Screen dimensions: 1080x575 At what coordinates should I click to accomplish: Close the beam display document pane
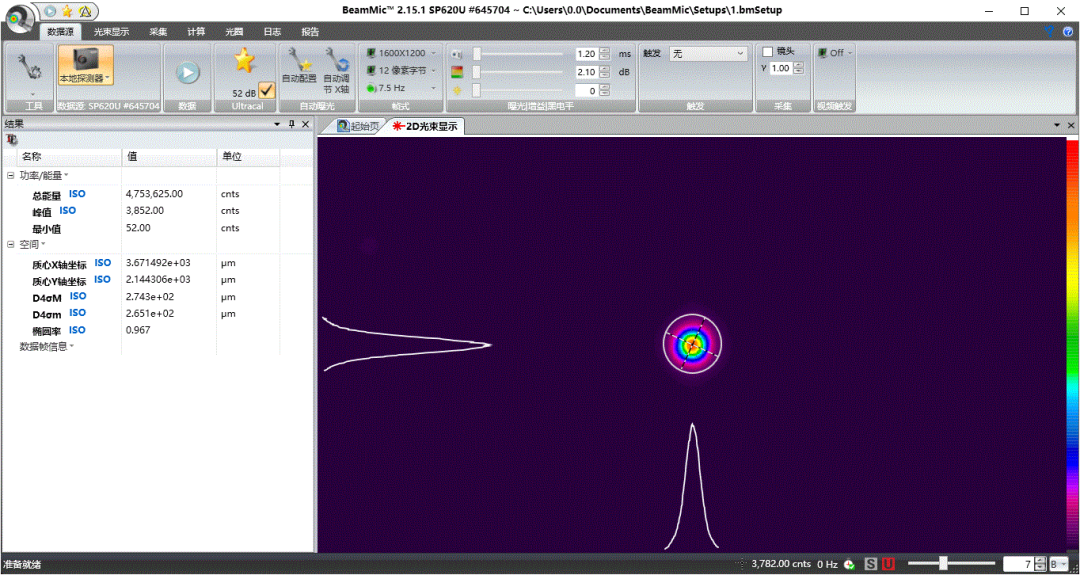(1071, 125)
